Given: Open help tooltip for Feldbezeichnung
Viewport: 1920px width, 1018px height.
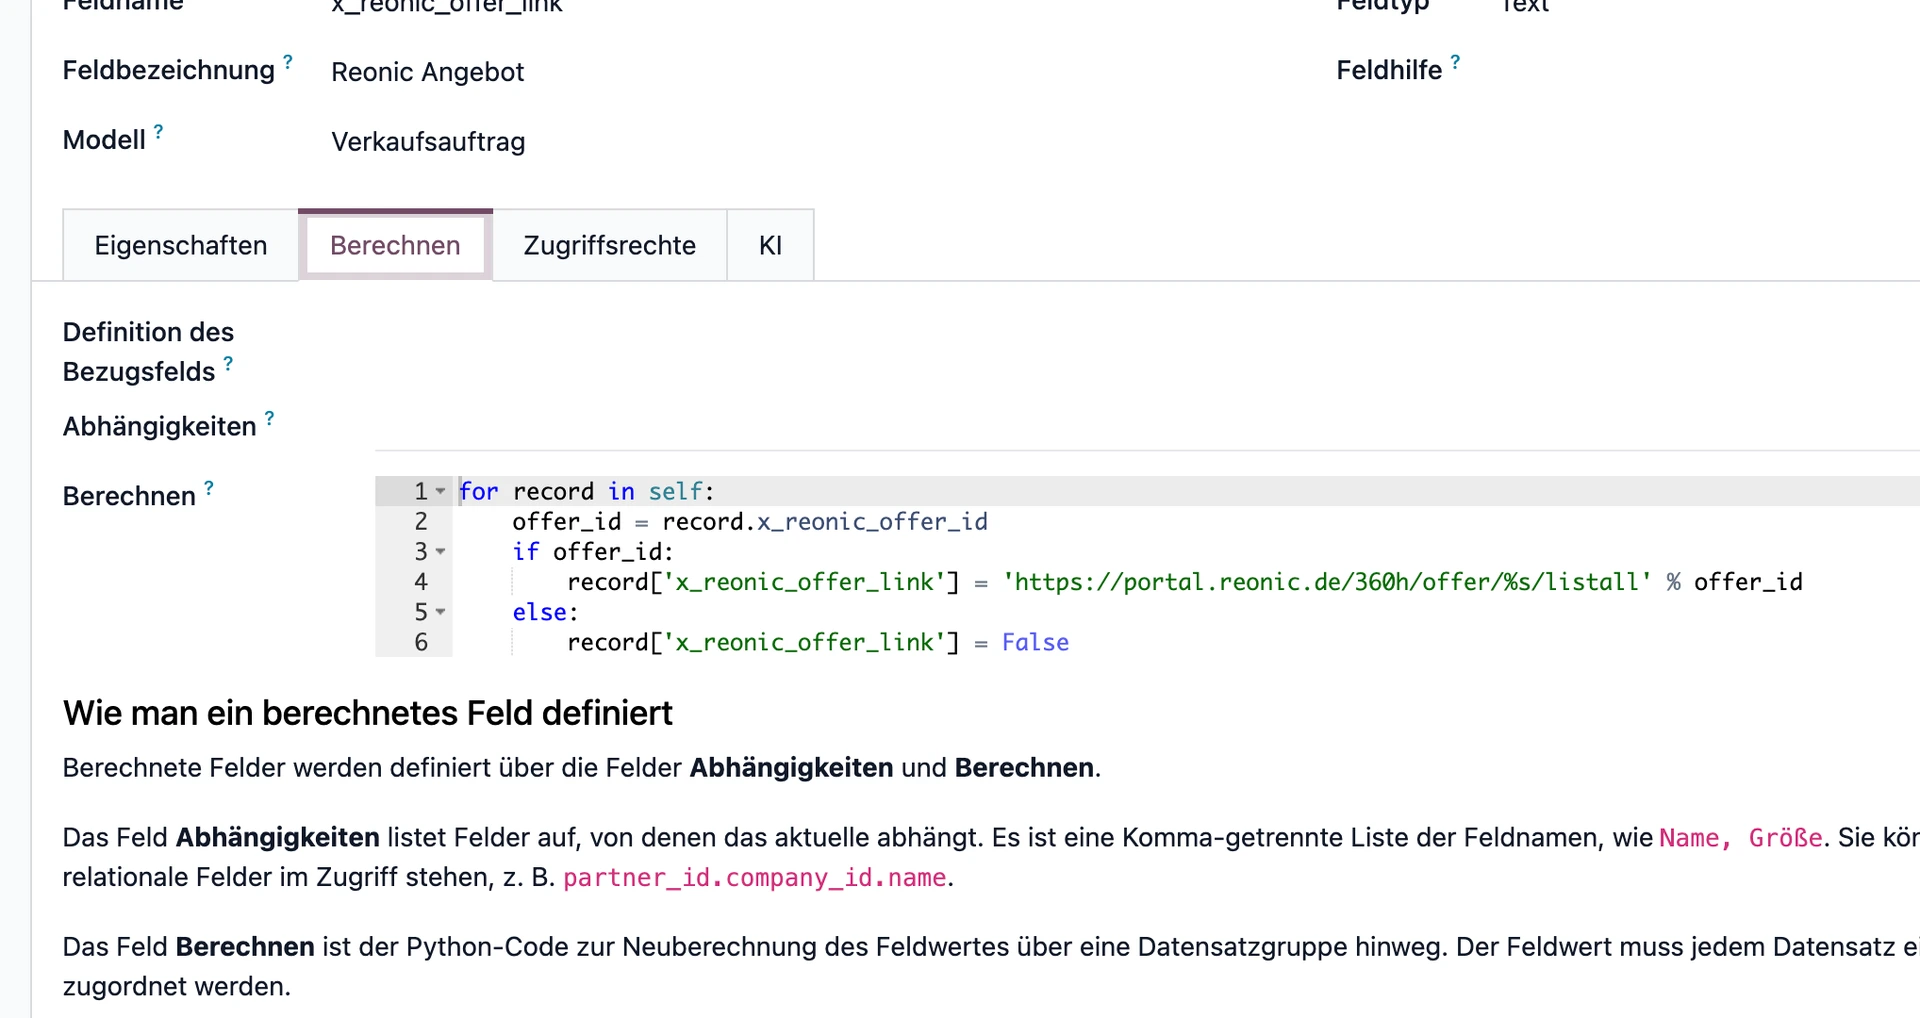Looking at the screenshot, I should (x=288, y=61).
